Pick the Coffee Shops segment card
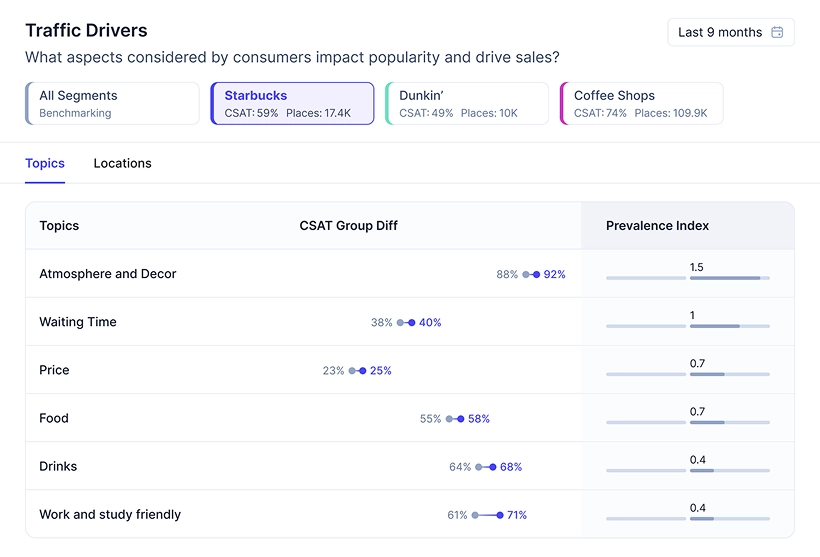 (641, 104)
